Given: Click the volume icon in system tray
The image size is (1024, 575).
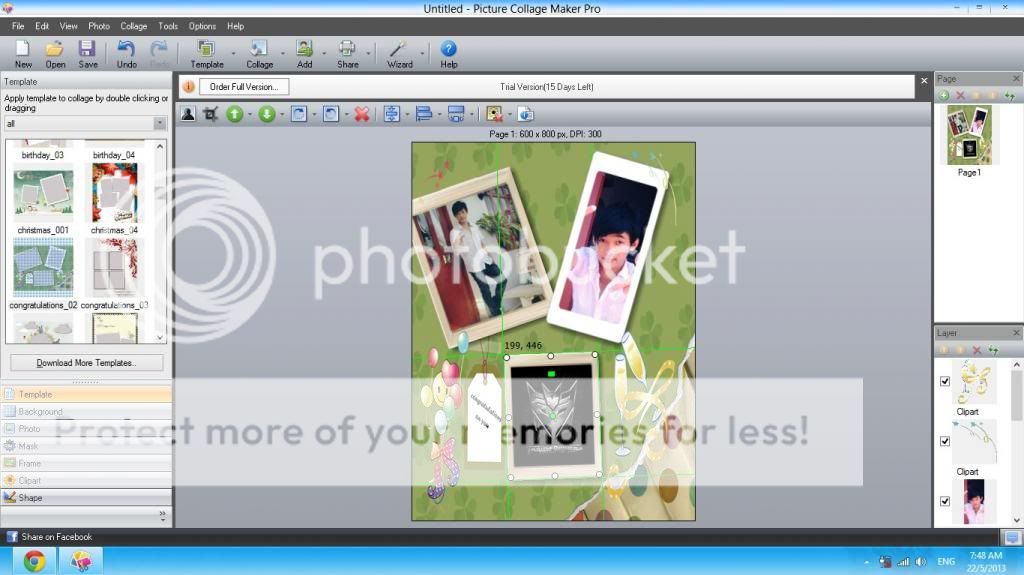Looking at the screenshot, I should tap(921, 561).
